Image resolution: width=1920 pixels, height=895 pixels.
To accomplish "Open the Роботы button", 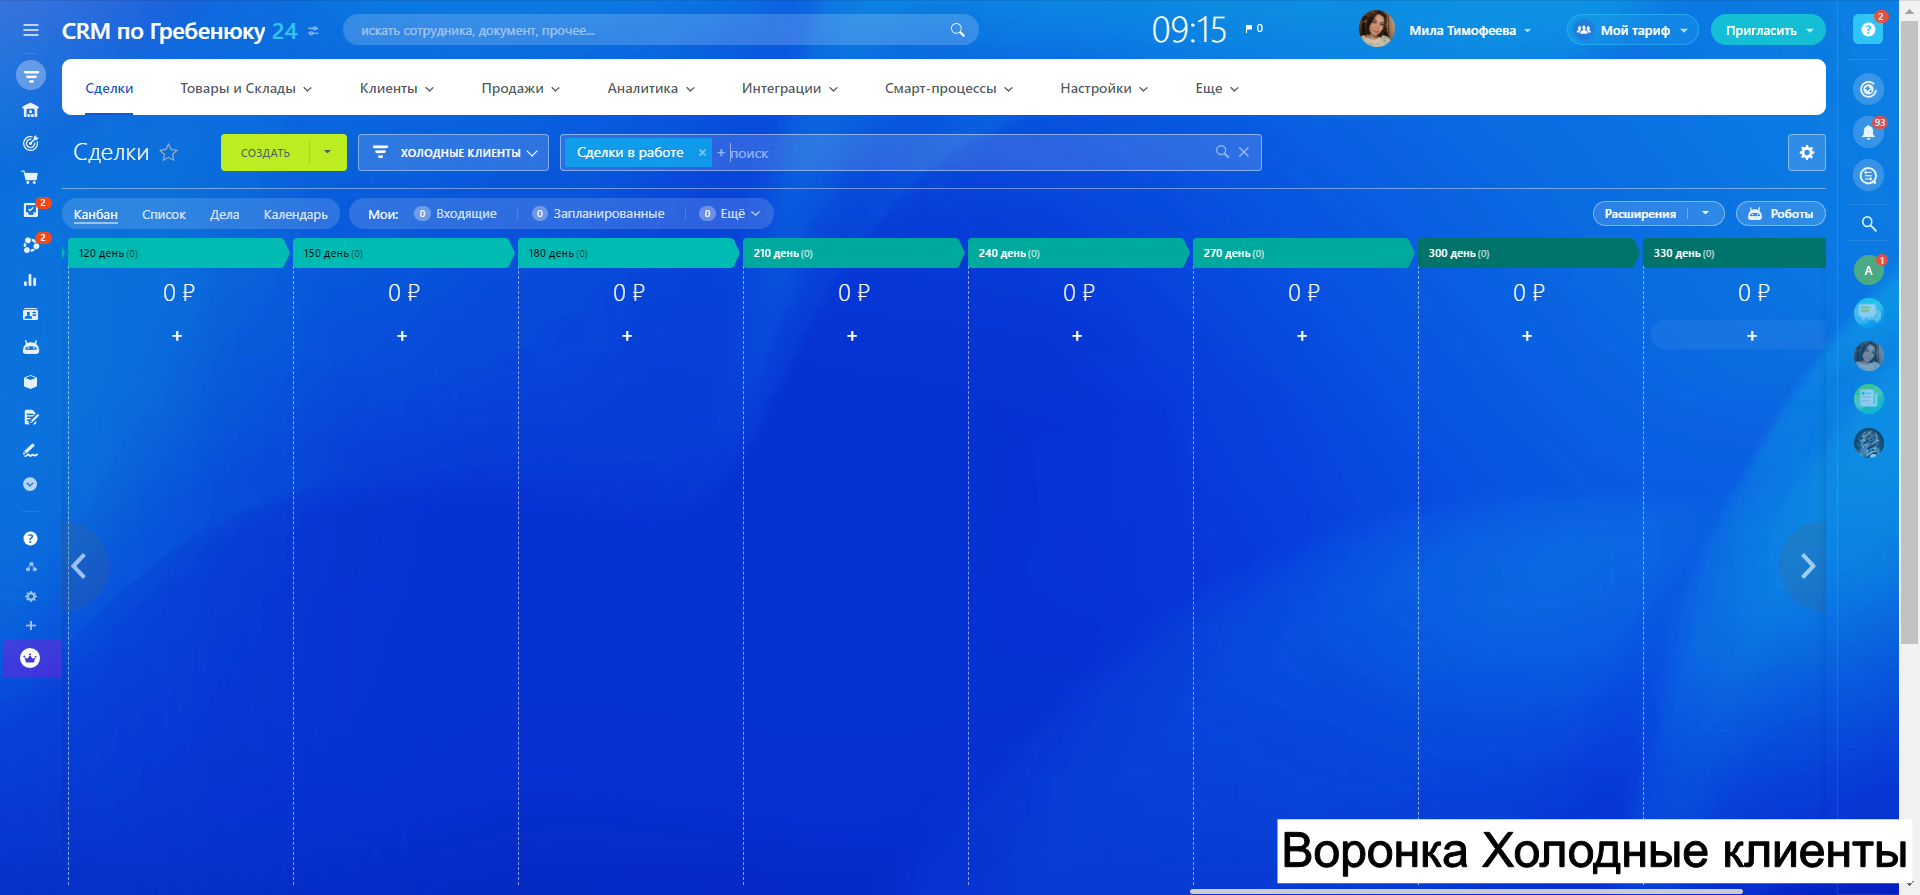I will (x=1780, y=213).
